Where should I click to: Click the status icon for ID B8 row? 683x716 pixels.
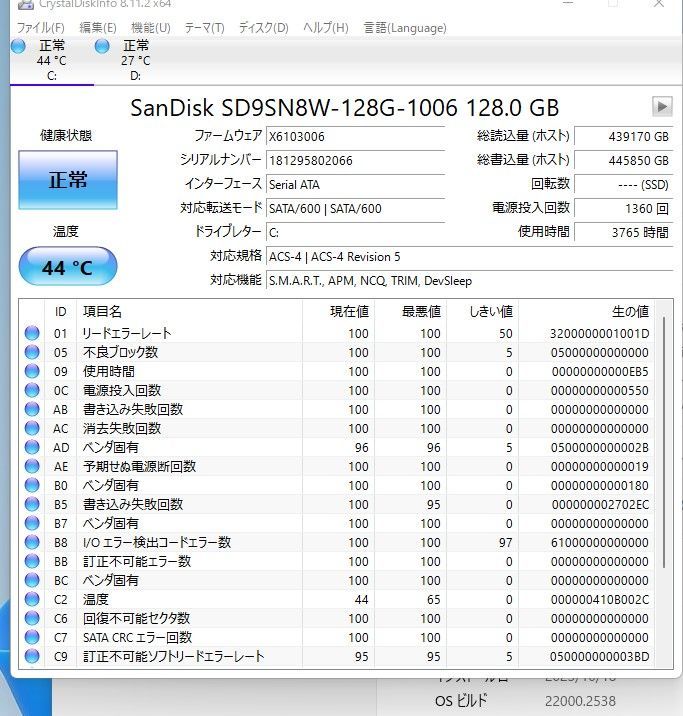coord(32,542)
